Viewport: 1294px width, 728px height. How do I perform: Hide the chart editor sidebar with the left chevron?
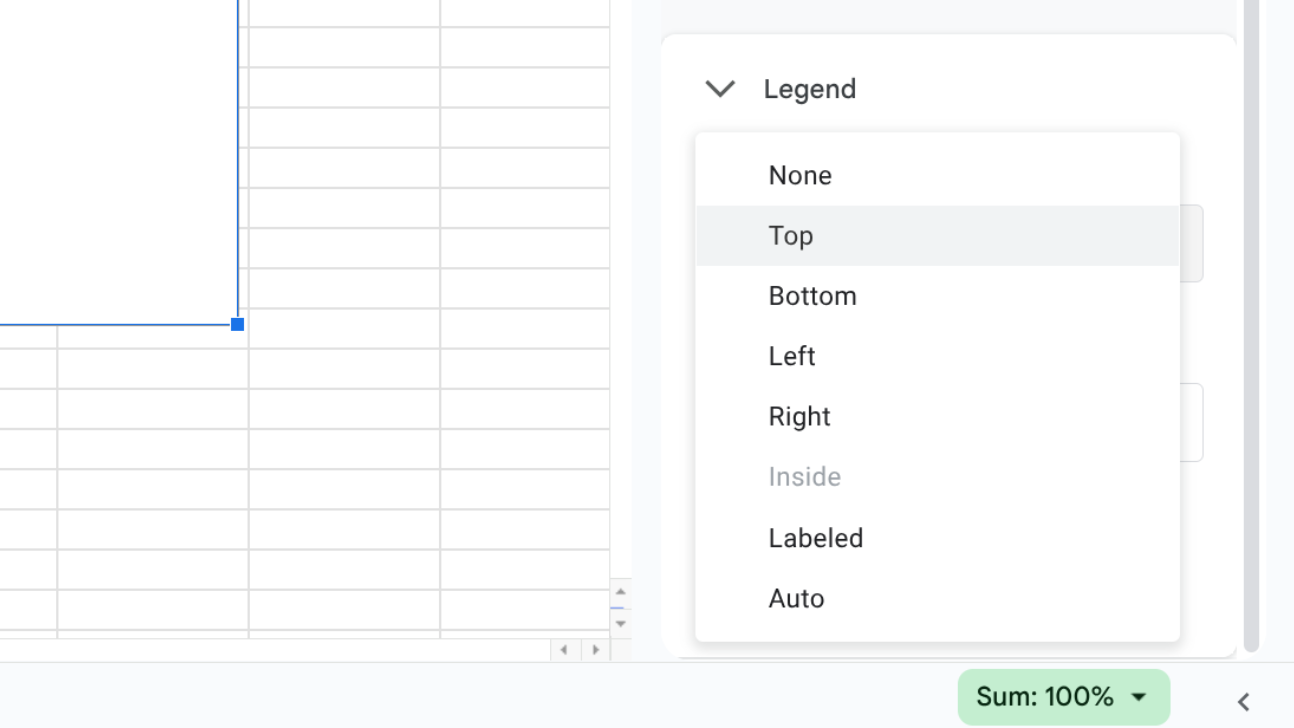[1243, 701]
